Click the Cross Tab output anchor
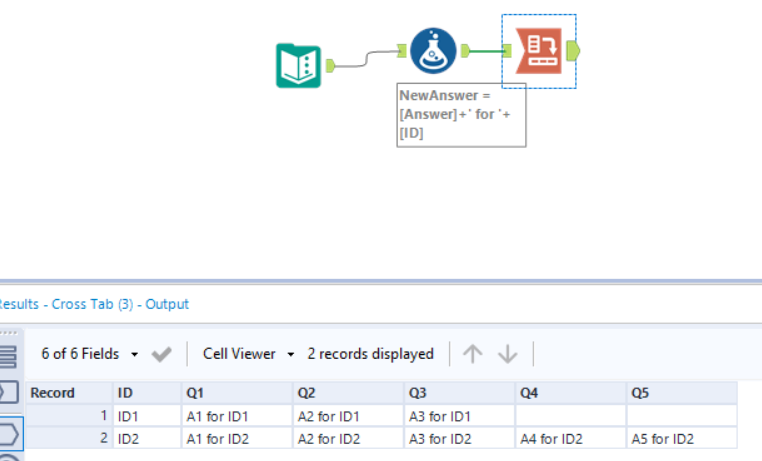This screenshot has height=461, width=762. click(x=573, y=50)
